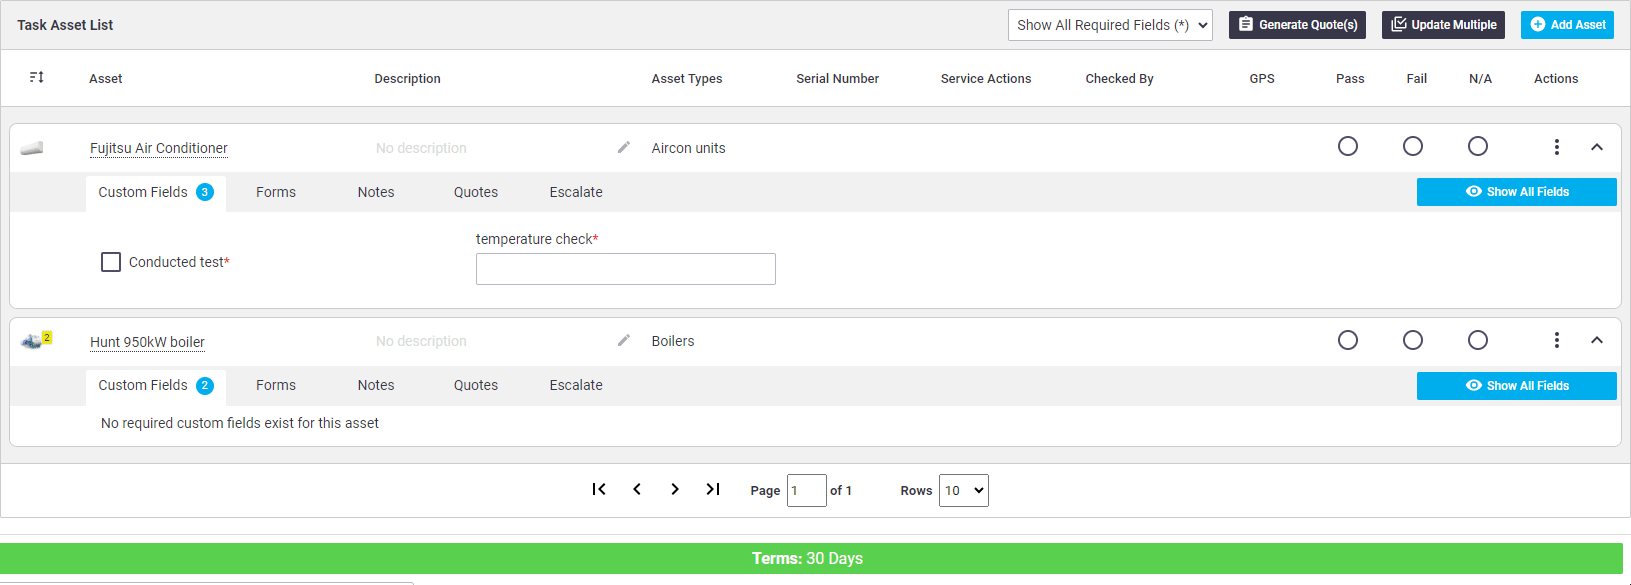Screen dimensions: 1631x585
Task: Collapse Fujitsu Air Conditioner row
Action: pyautogui.click(x=1597, y=147)
